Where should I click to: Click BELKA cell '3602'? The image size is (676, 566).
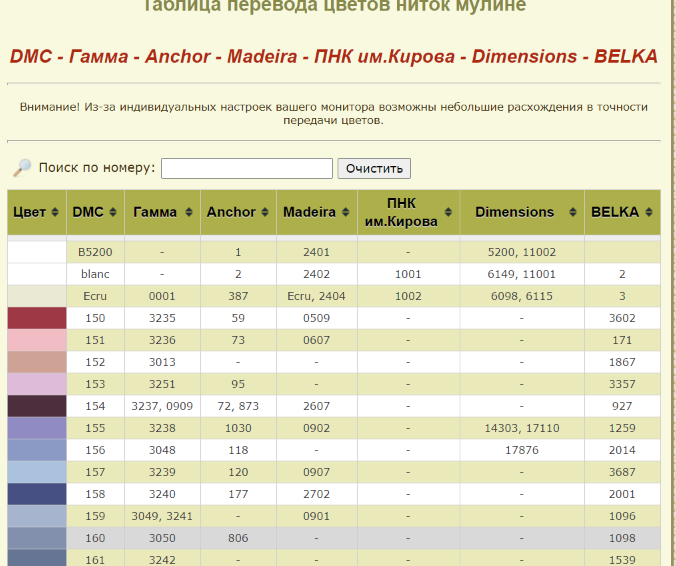pos(622,318)
